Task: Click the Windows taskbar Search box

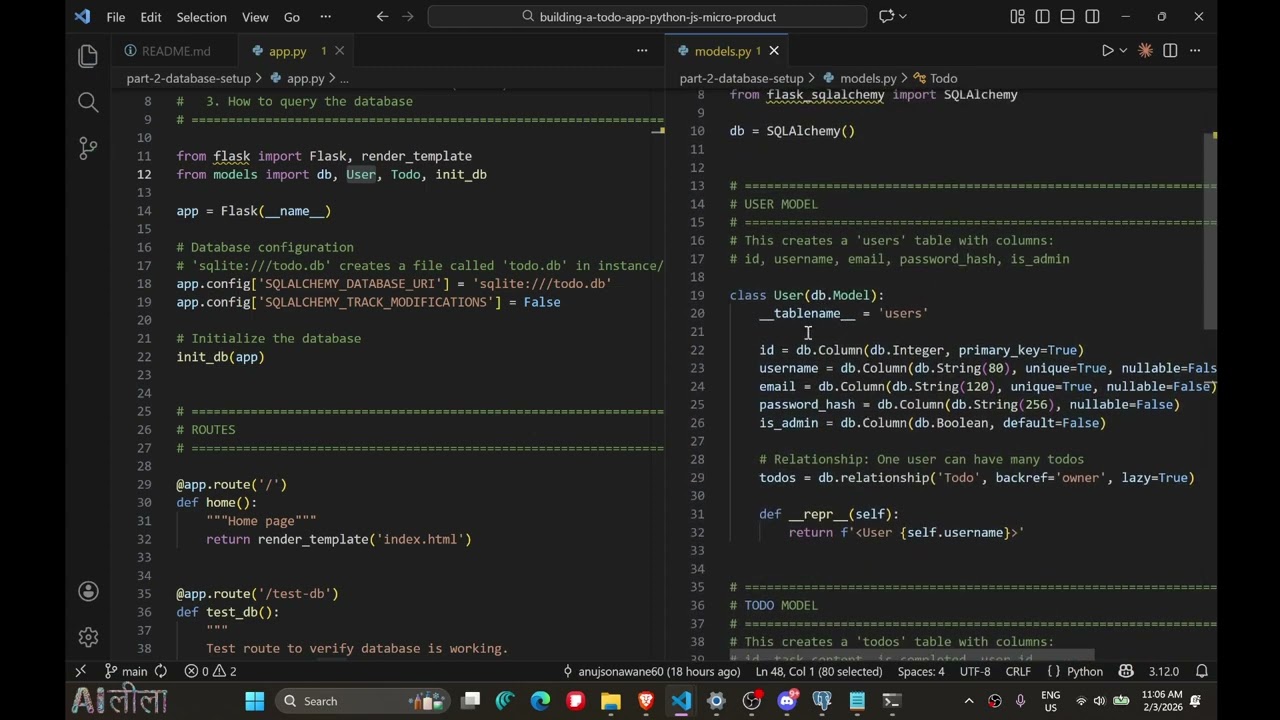Action: (x=361, y=701)
